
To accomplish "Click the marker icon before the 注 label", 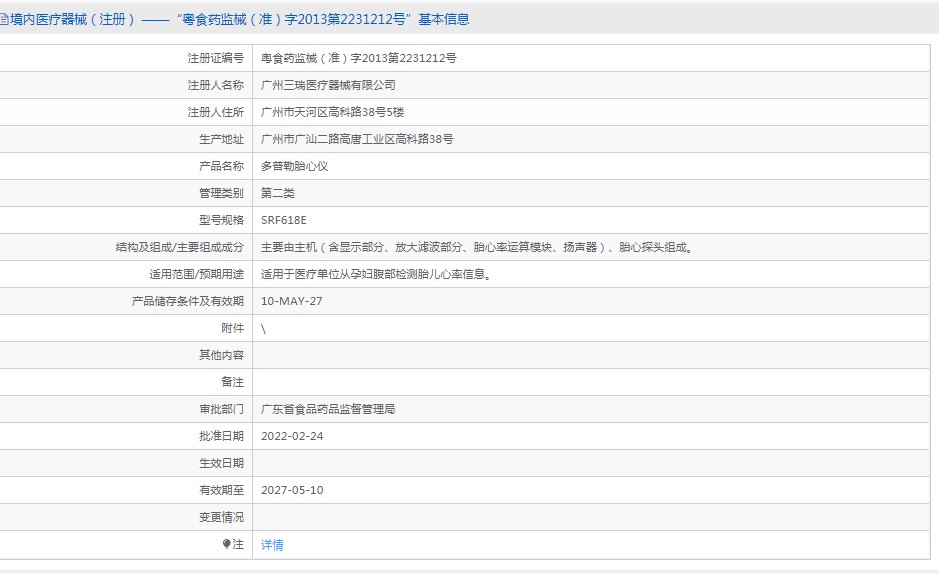I will (x=226, y=544).
